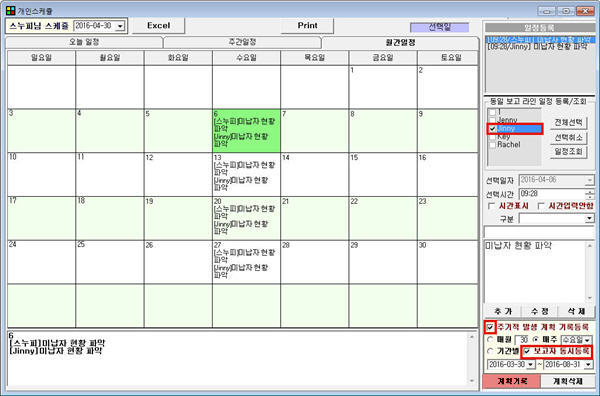Click the 삭제 button
This screenshot has width=600, height=396.
[576, 311]
